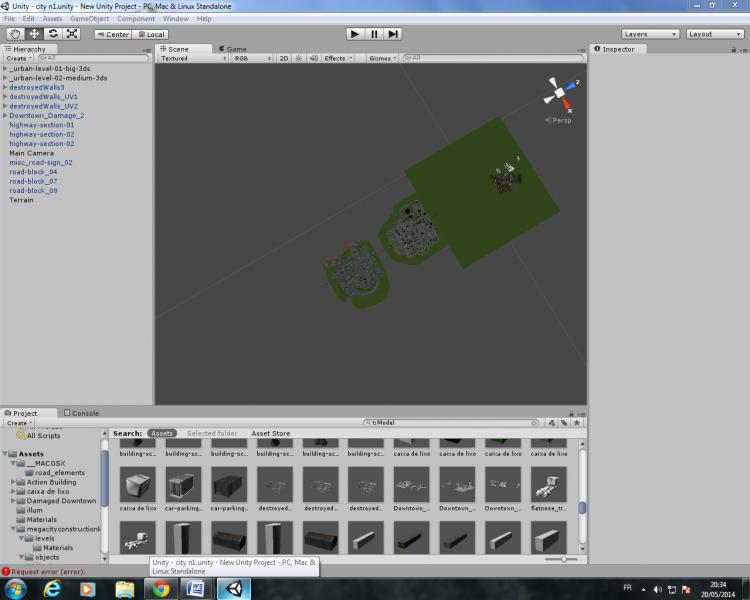Expand the Damaged Downtown folder
The image size is (750, 600).
point(13,500)
